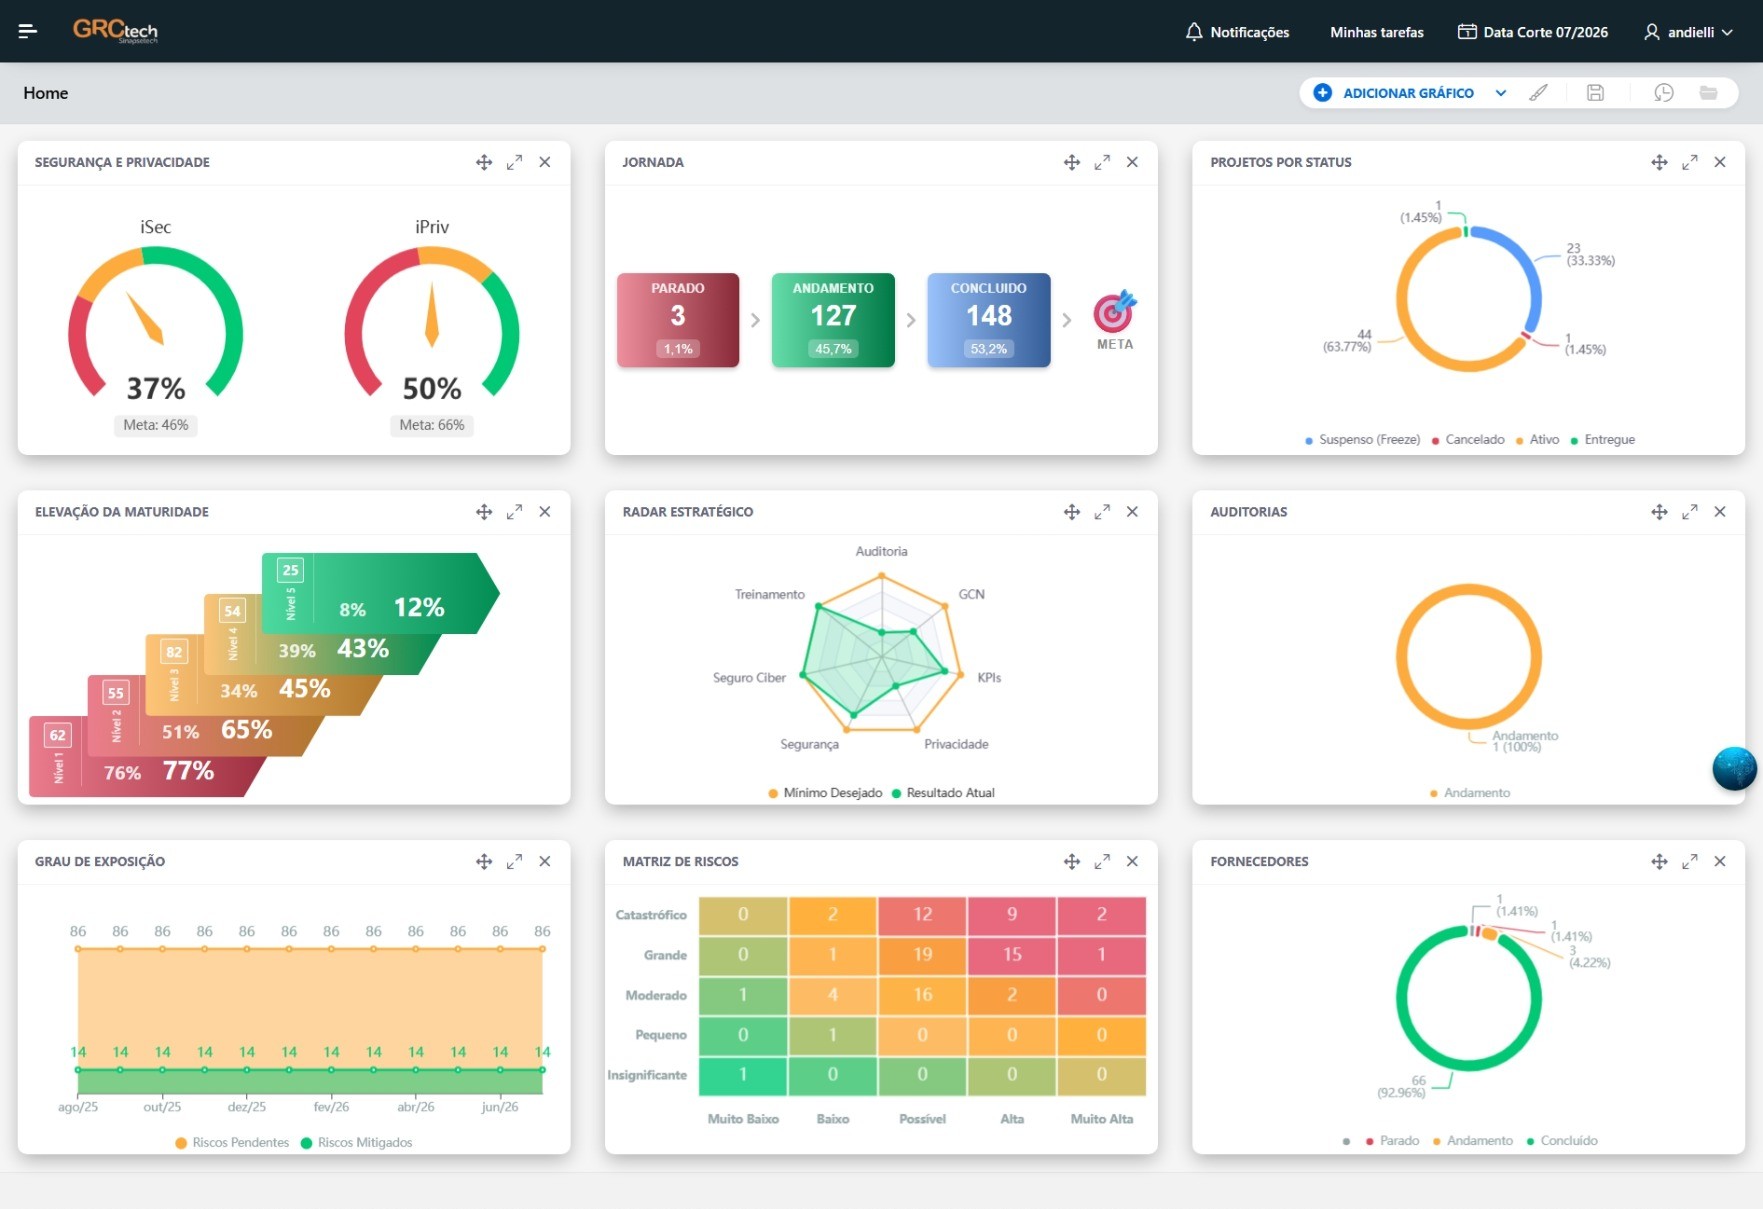
Task: Click move handle on Radar Estratégico card
Action: click(1072, 512)
